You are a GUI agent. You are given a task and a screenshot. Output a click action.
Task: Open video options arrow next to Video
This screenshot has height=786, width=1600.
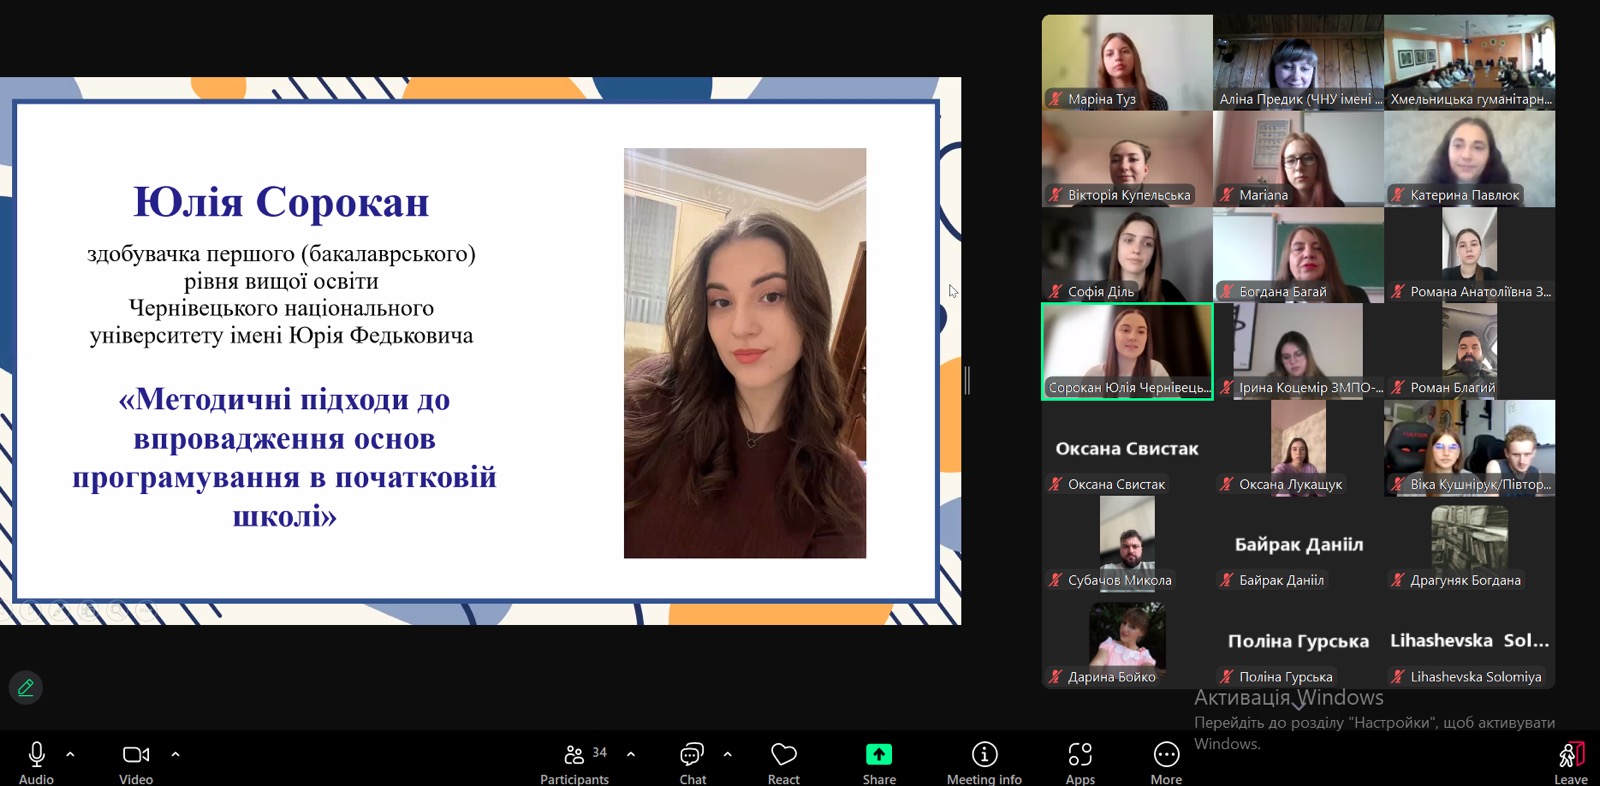[175, 754]
